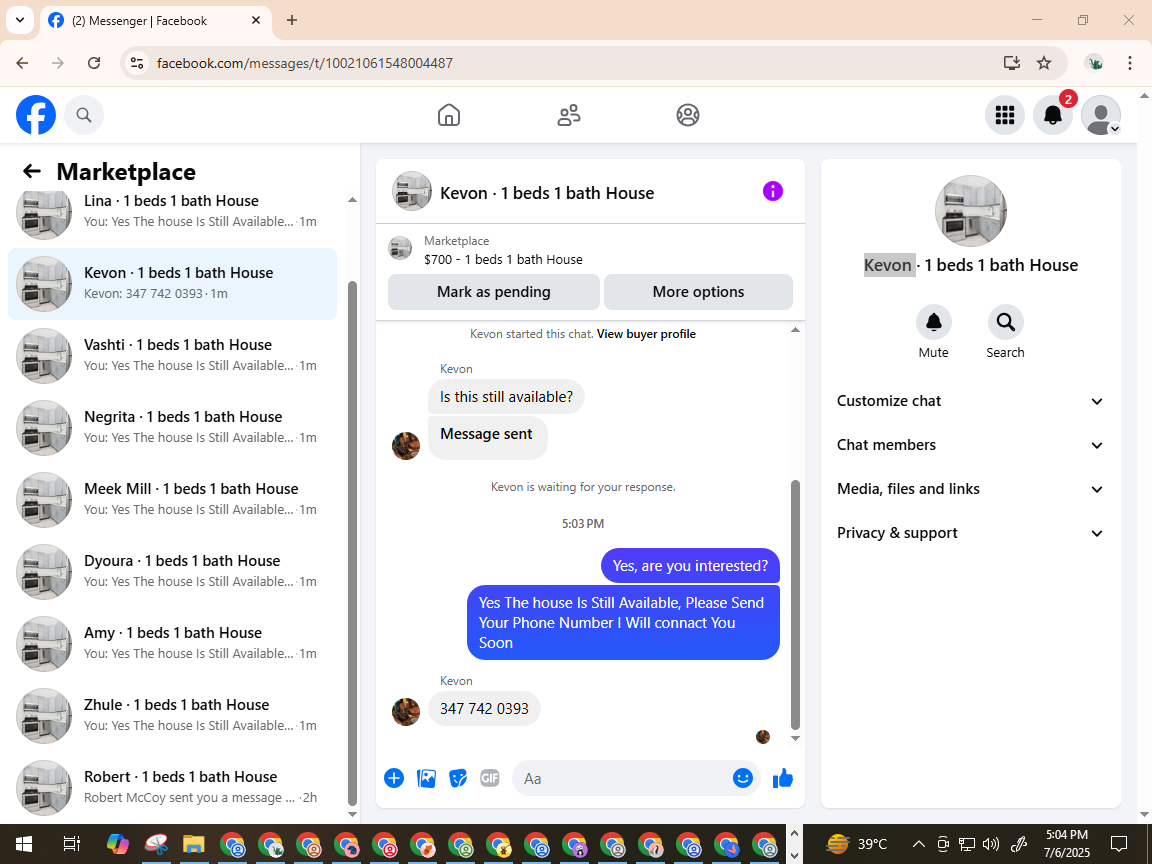Viewport: 1152px width, 864px height.
Task: Open conversation information purple icon
Action: [773, 191]
